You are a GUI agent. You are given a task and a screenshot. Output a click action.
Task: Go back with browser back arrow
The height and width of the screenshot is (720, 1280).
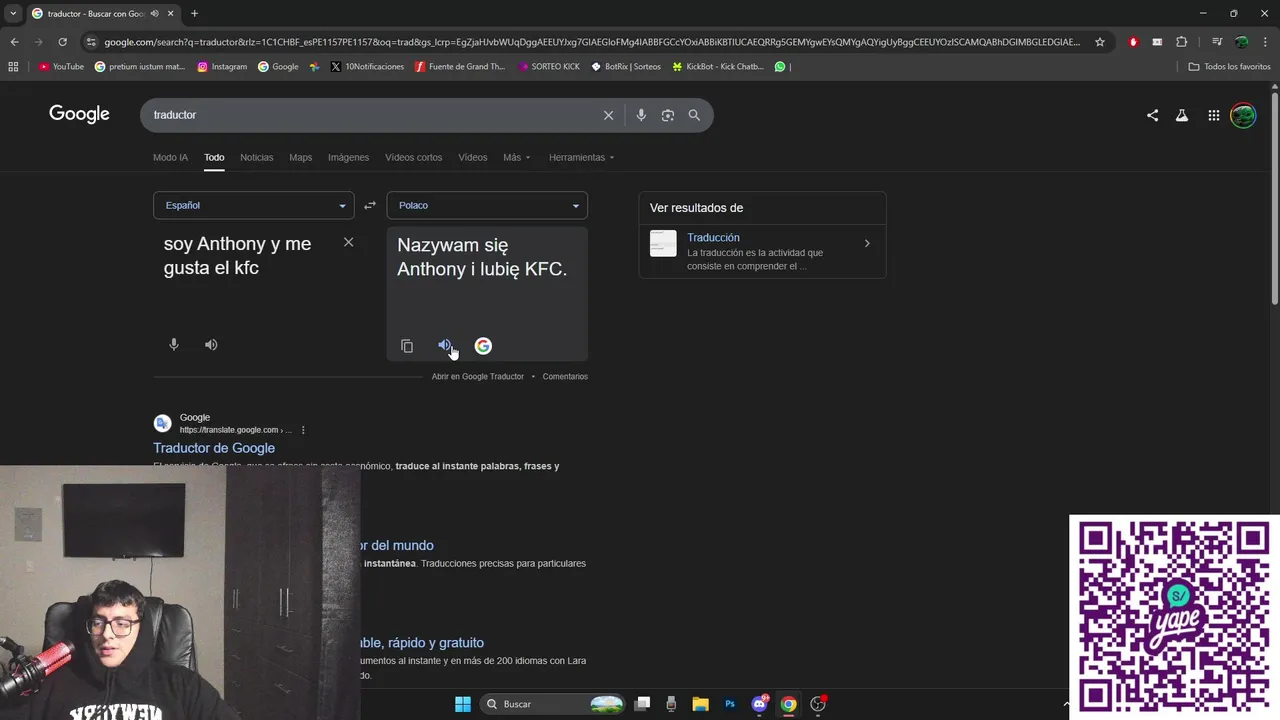pos(14,42)
